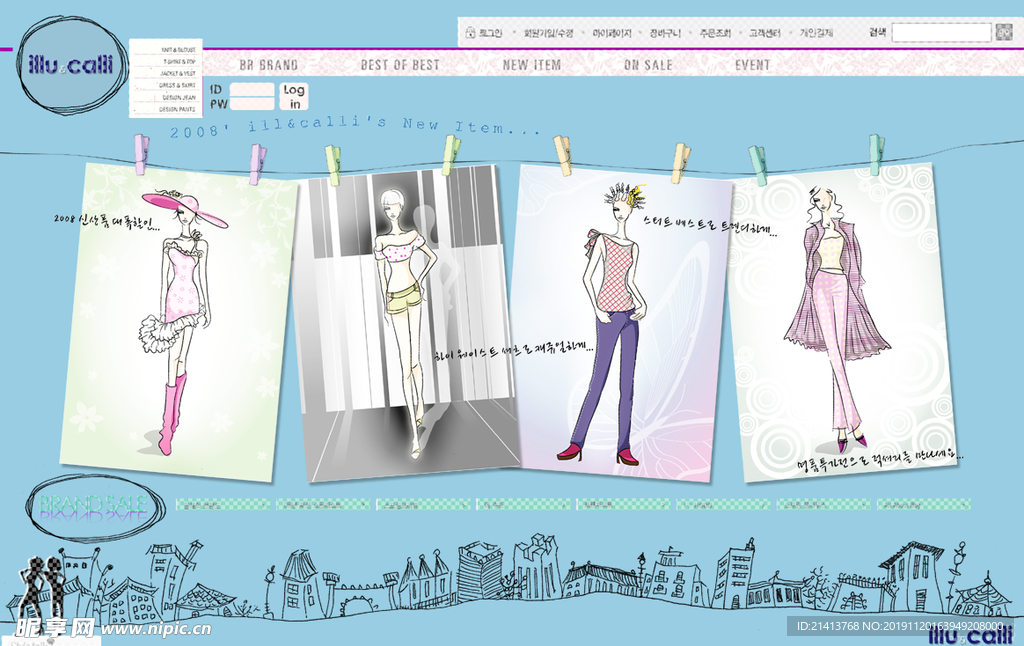Image resolution: width=1024 pixels, height=646 pixels.
Task: Open the 회원가입/수정 link
Action: click(x=548, y=33)
